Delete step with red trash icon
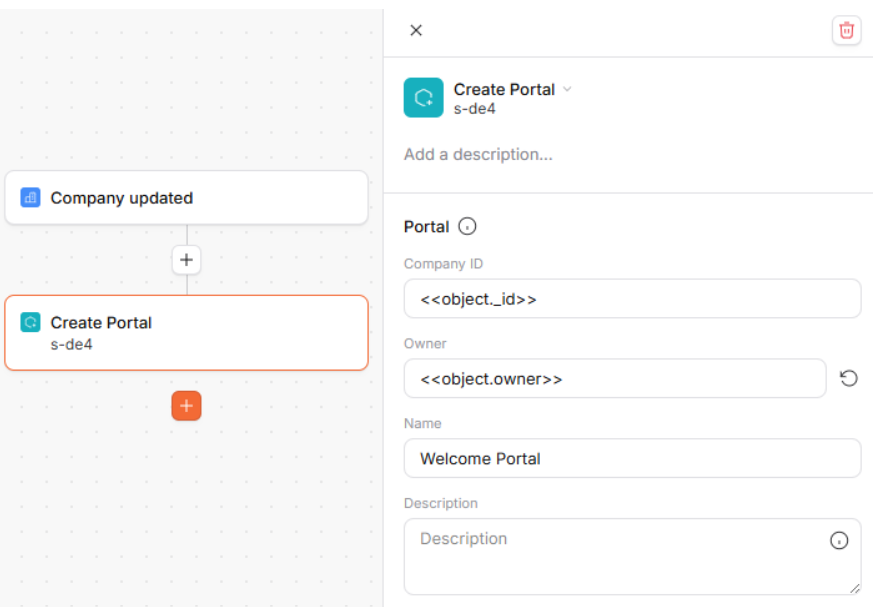The image size is (873, 607). click(x=846, y=30)
